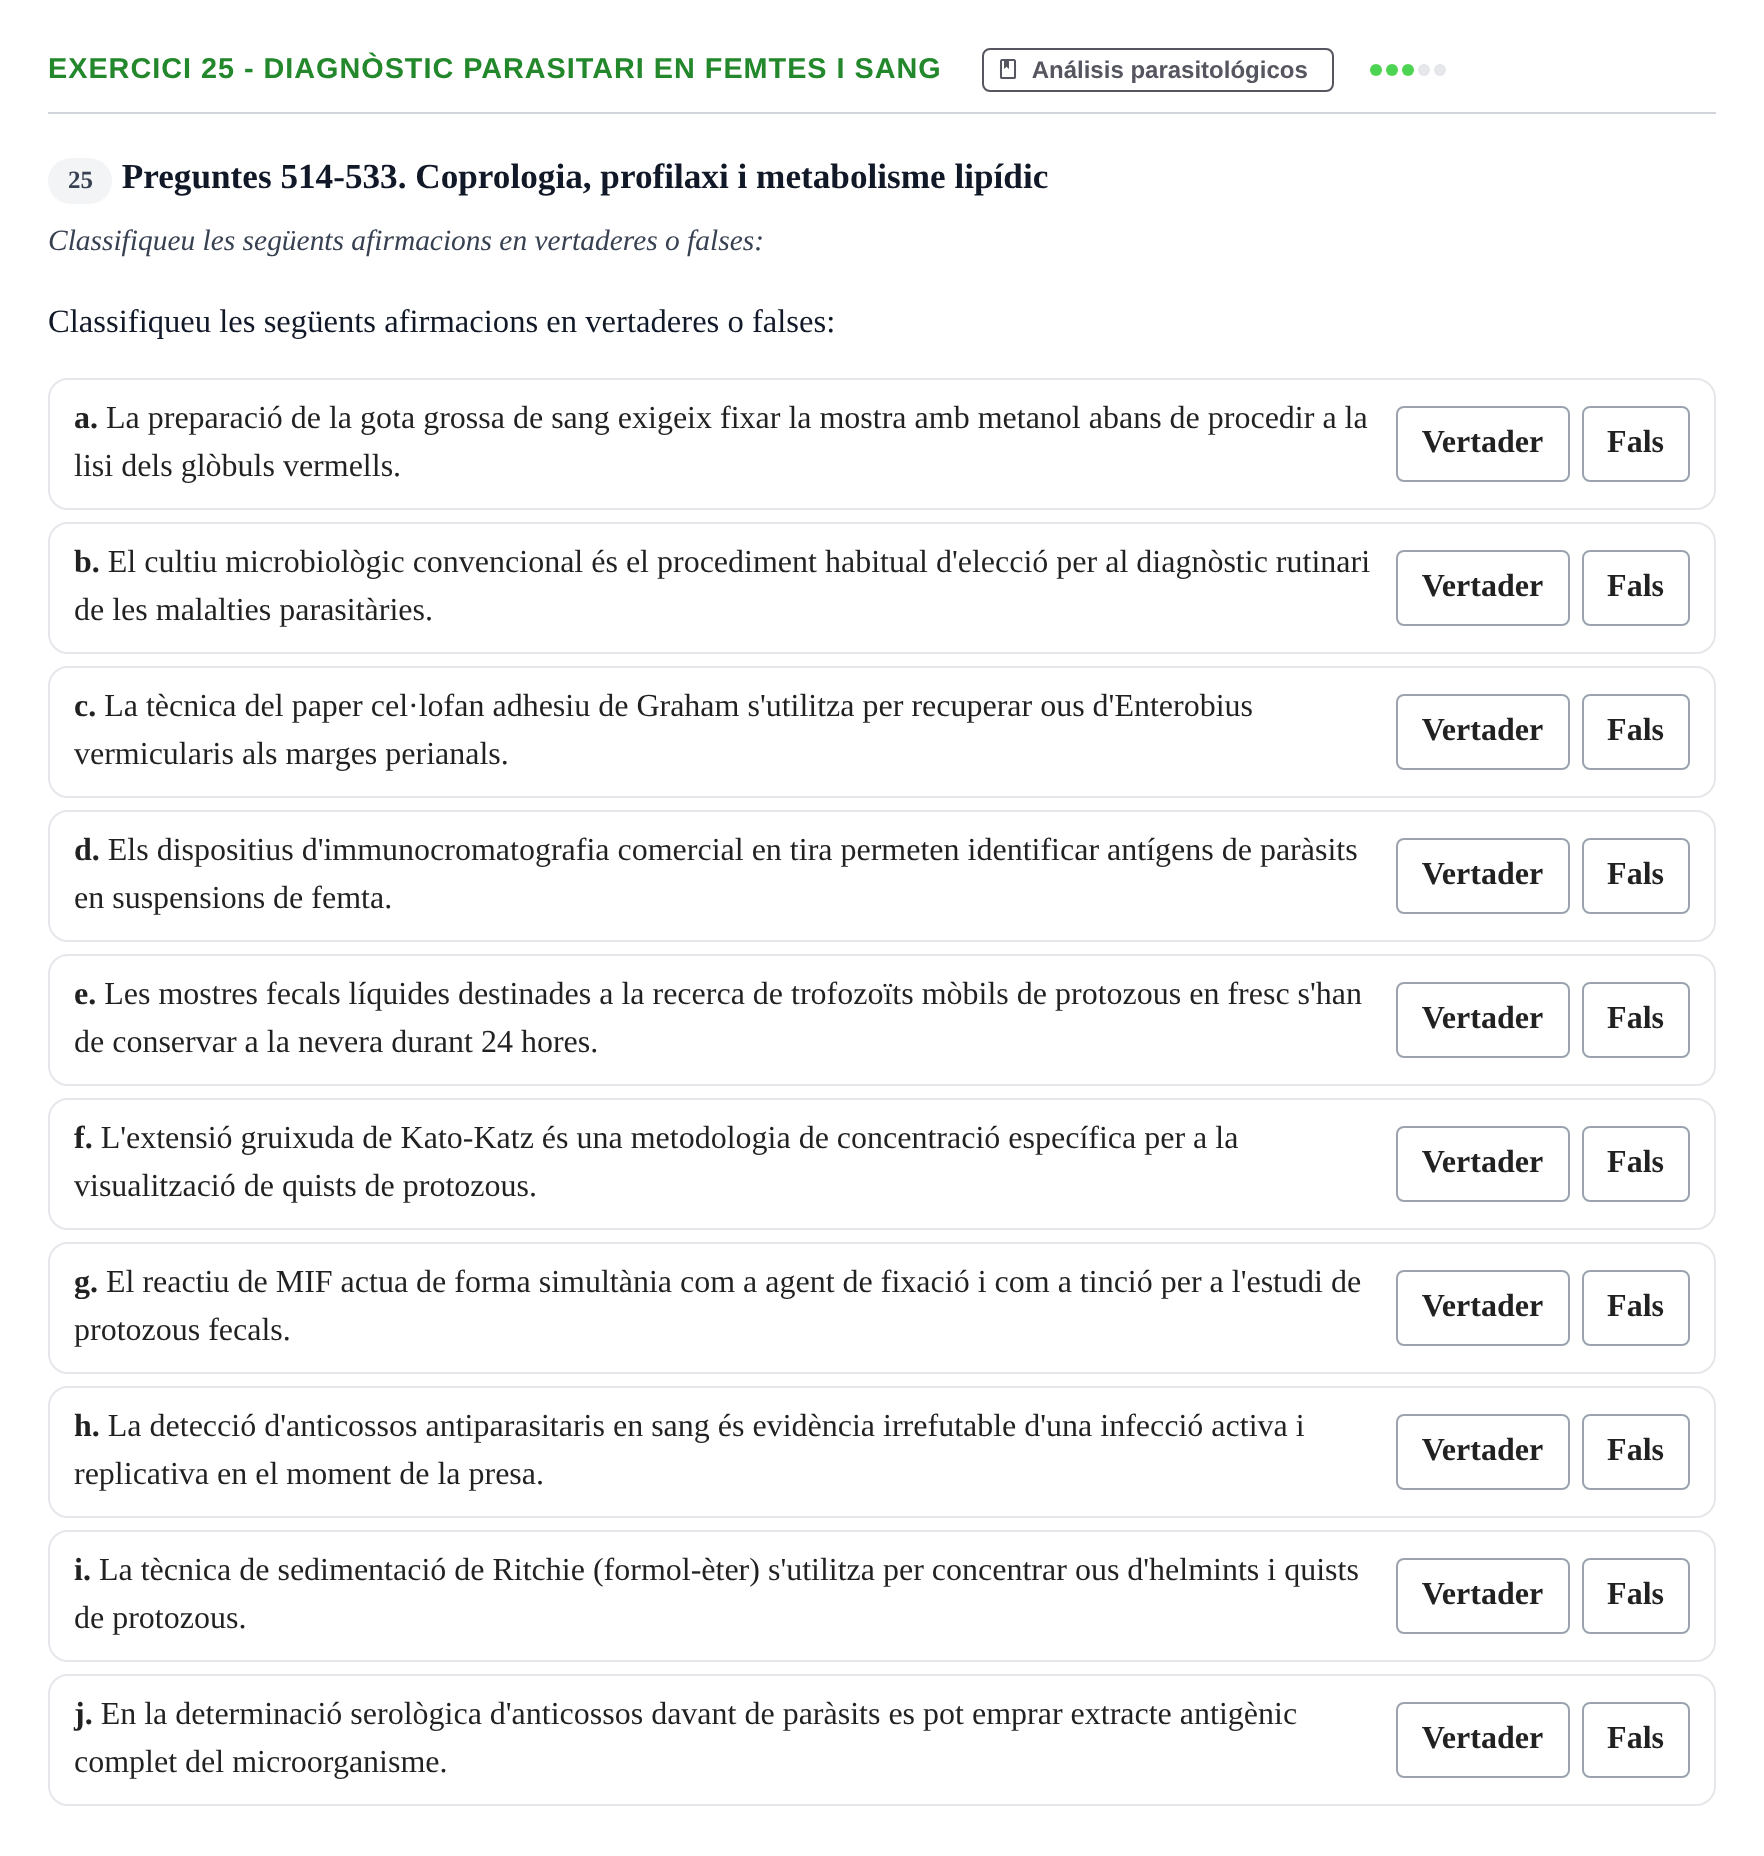Viewport: 1764px width, 1856px height.
Task: Mark statement h on antibodies as Fals
Action: (1635, 1452)
